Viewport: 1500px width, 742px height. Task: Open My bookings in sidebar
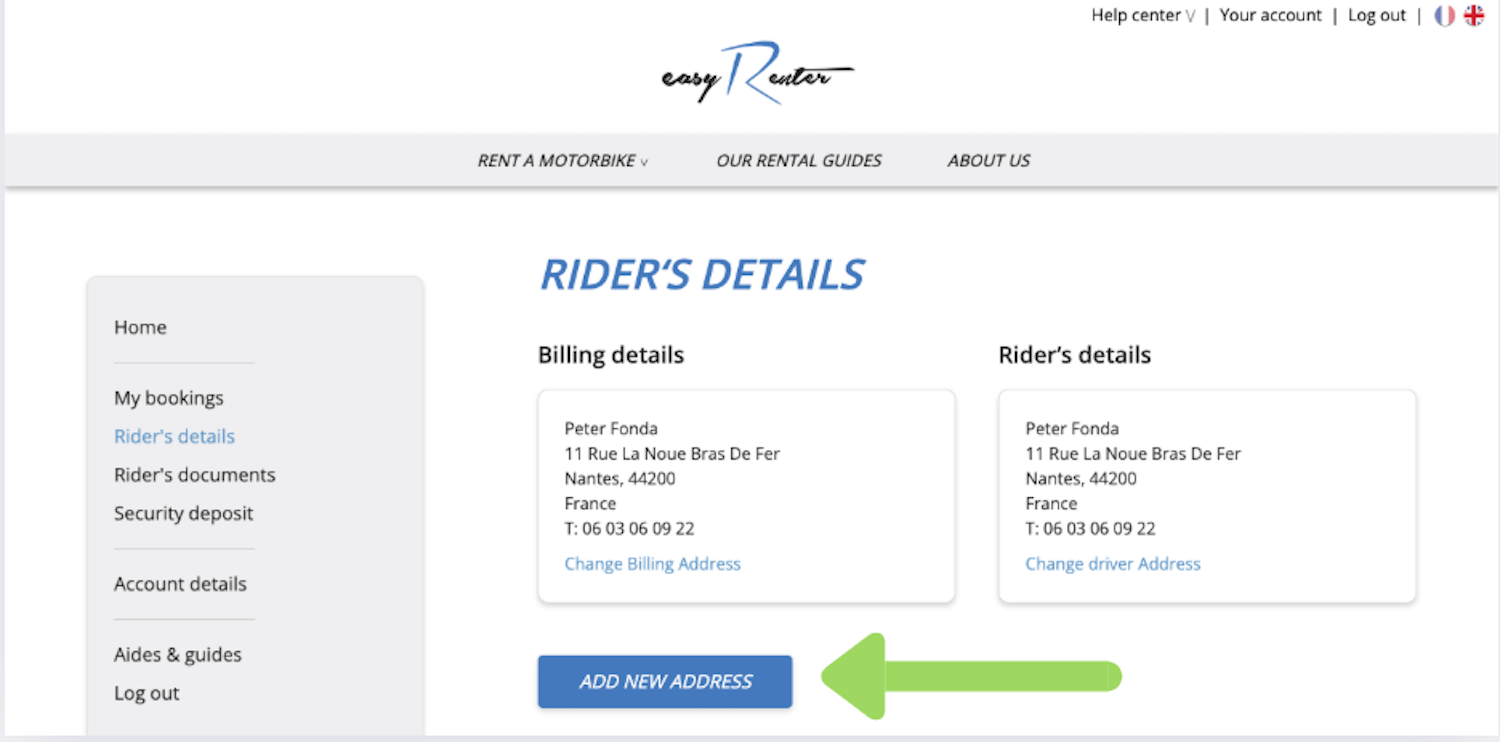coord(169,398)
